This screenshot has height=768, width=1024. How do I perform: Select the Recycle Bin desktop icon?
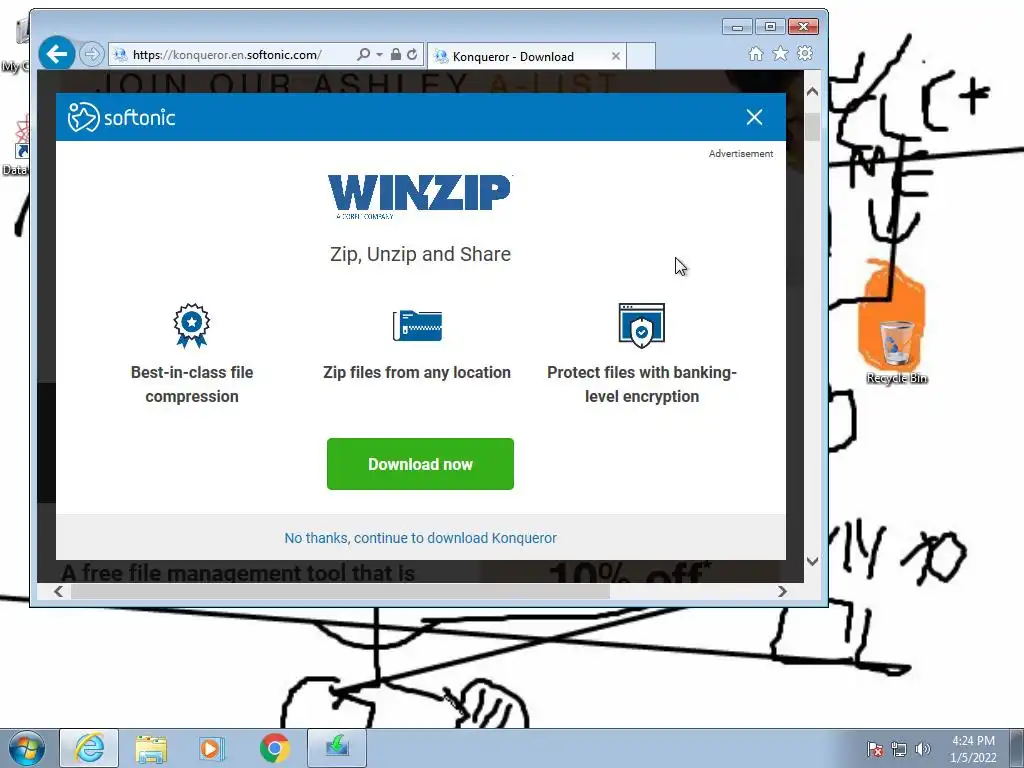(897, 351)
